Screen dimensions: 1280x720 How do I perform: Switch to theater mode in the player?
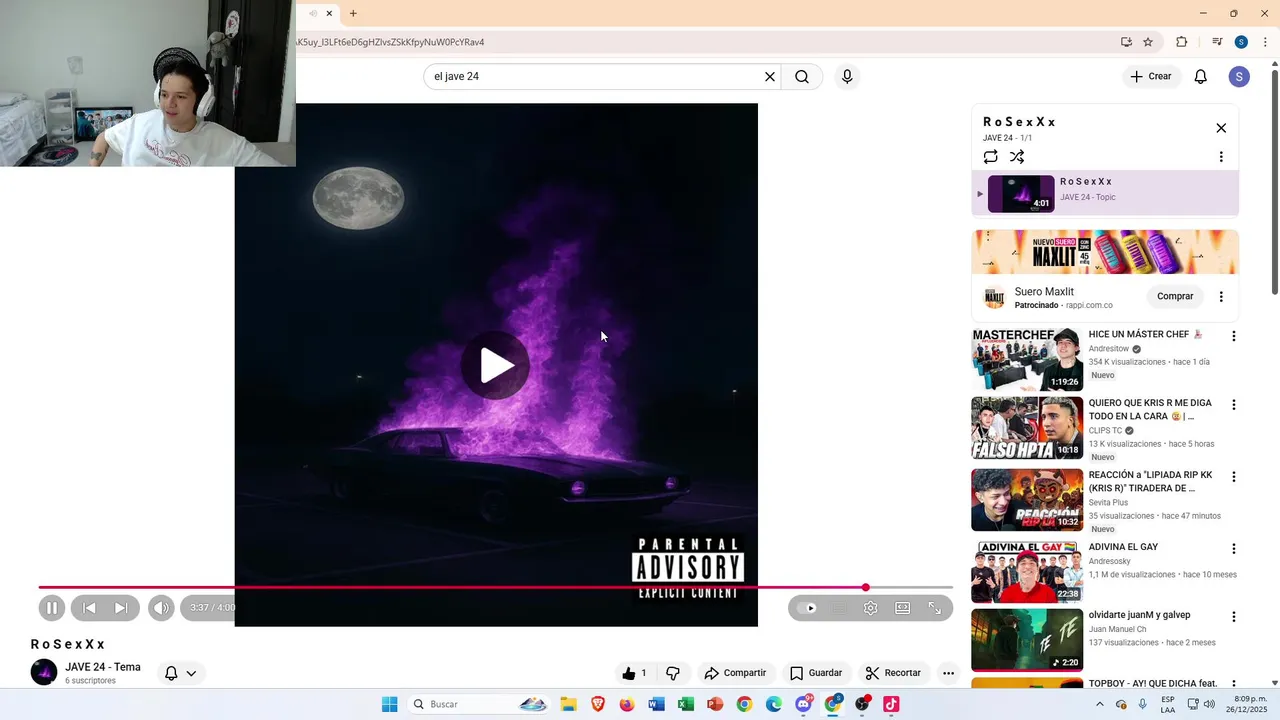(x=903, y=608)
